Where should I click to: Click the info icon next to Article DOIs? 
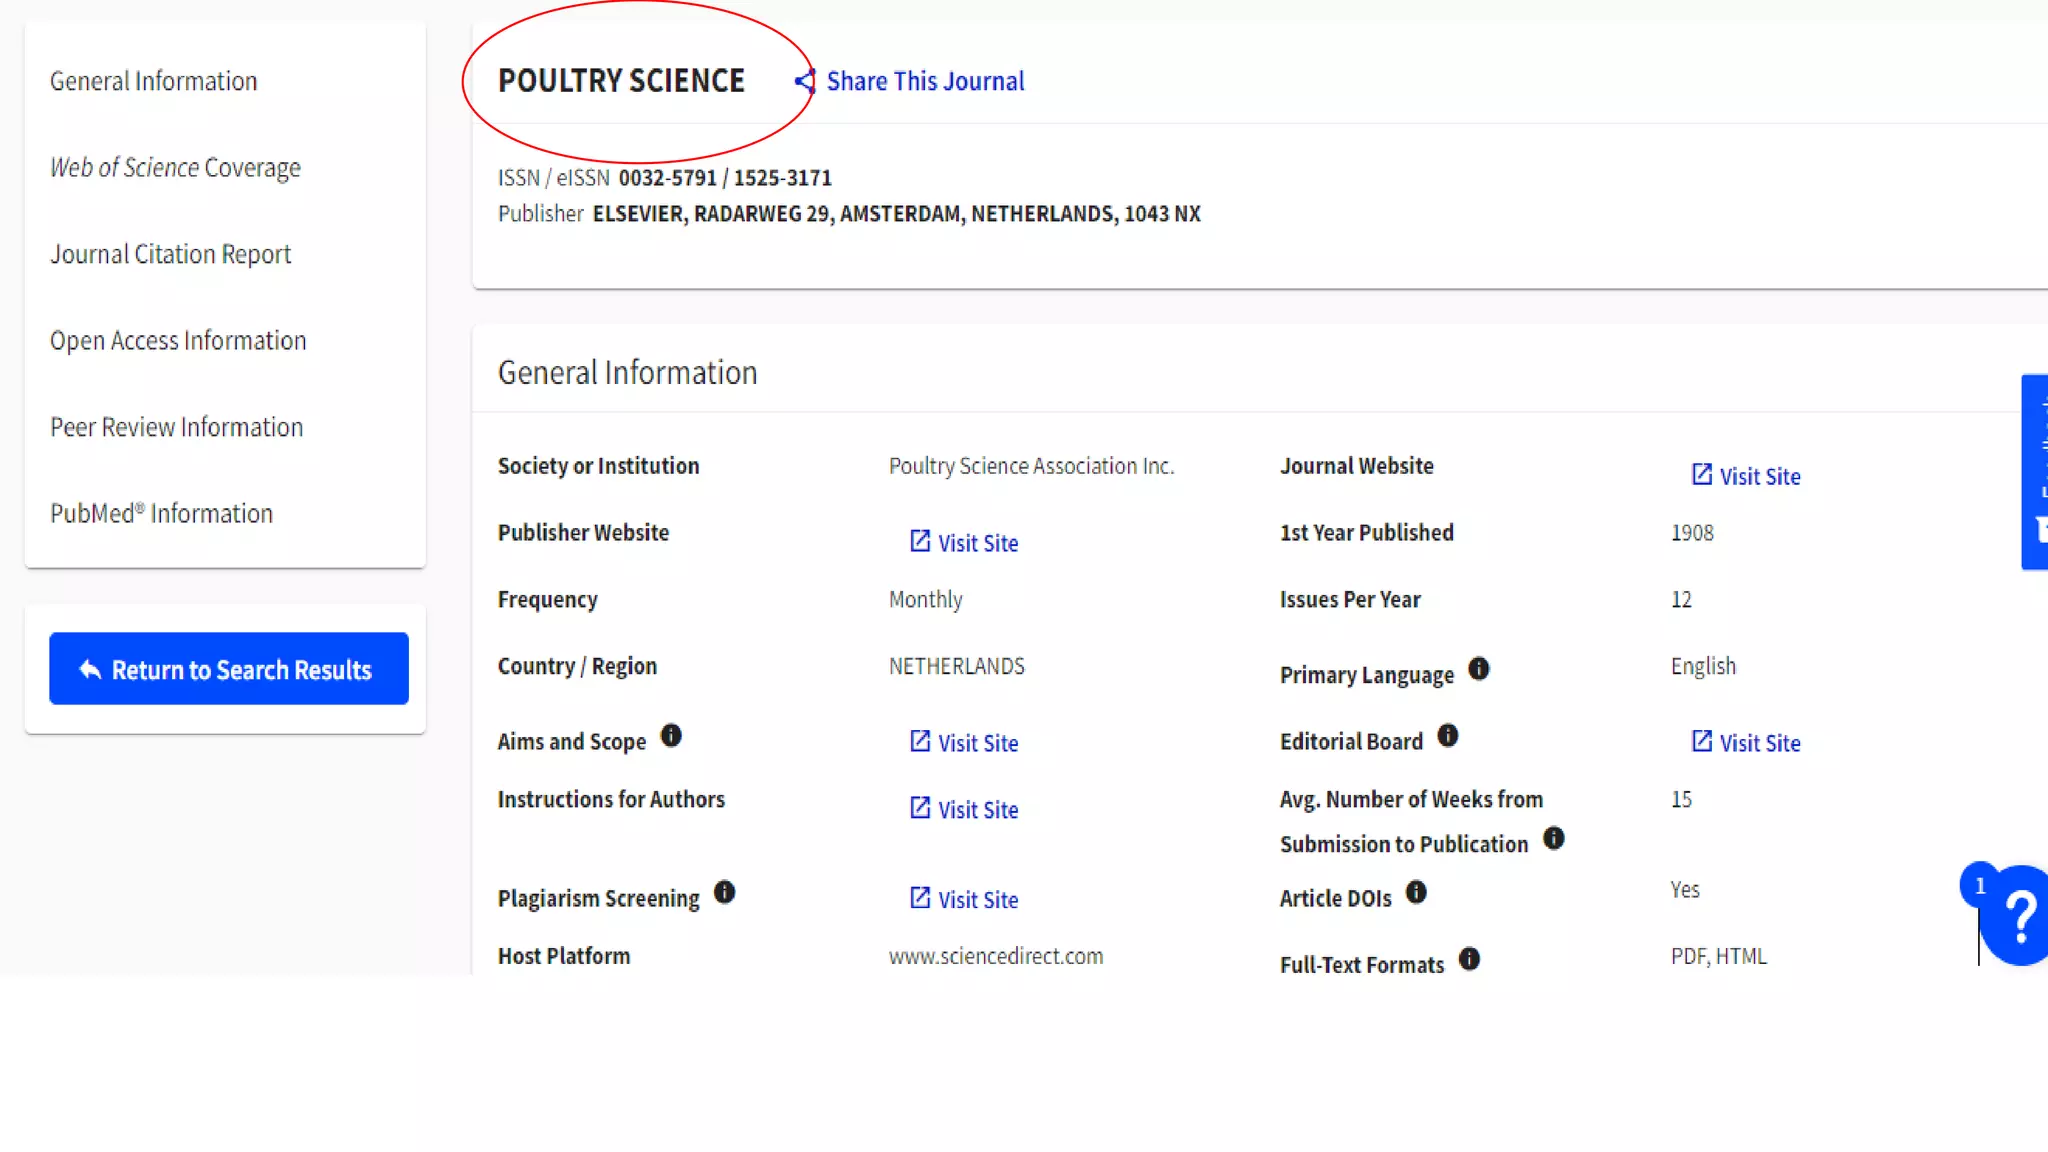click(1416, 892)
